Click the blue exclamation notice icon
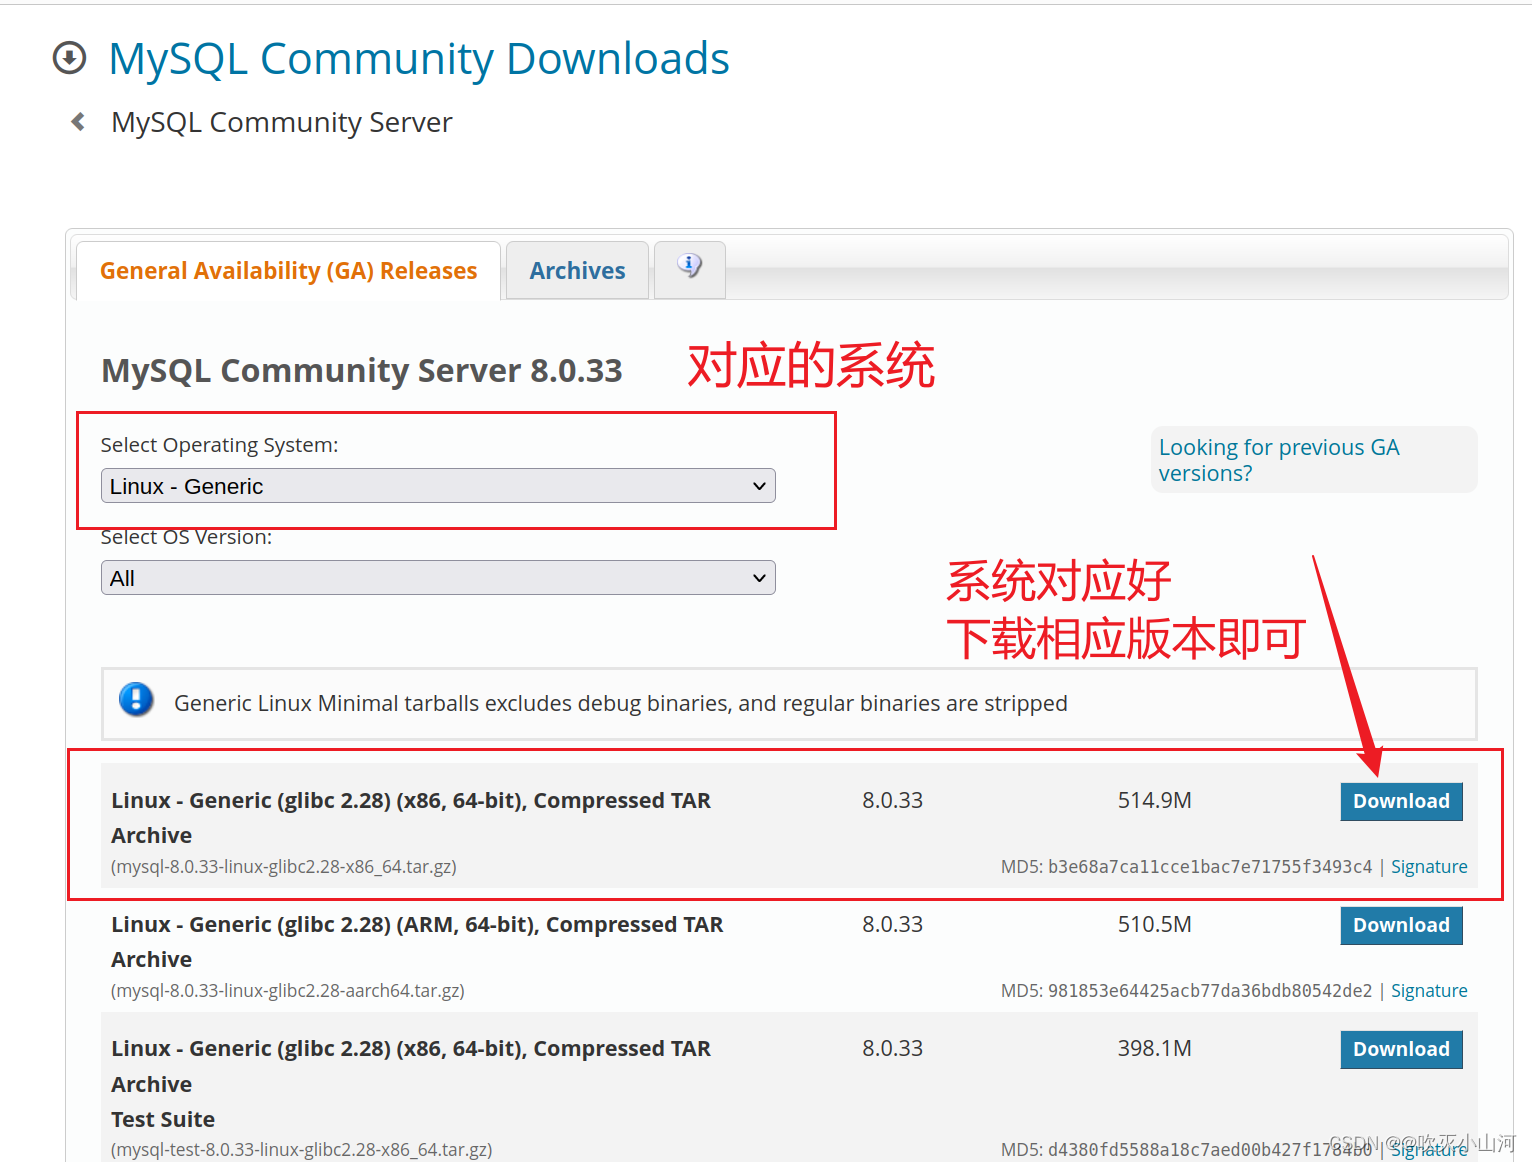Image resolution: width=1532 pixels, height=1162 pixels. (x=136, y=699)
